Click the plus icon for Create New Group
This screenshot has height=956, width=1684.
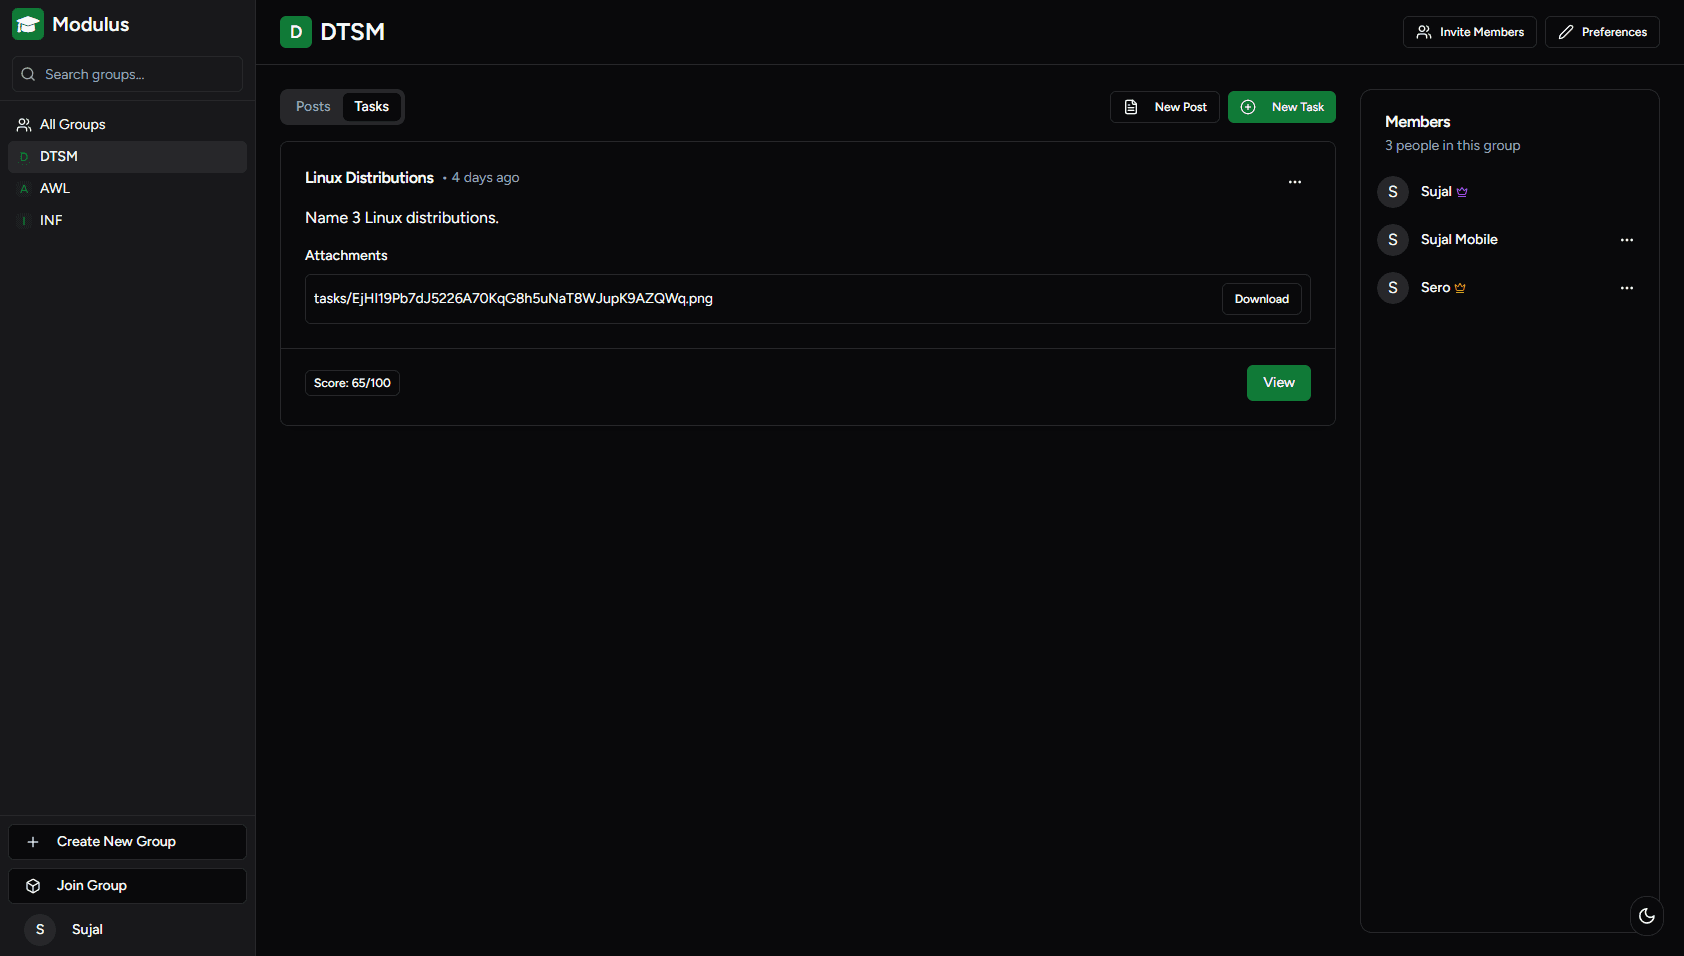(33, 842)
